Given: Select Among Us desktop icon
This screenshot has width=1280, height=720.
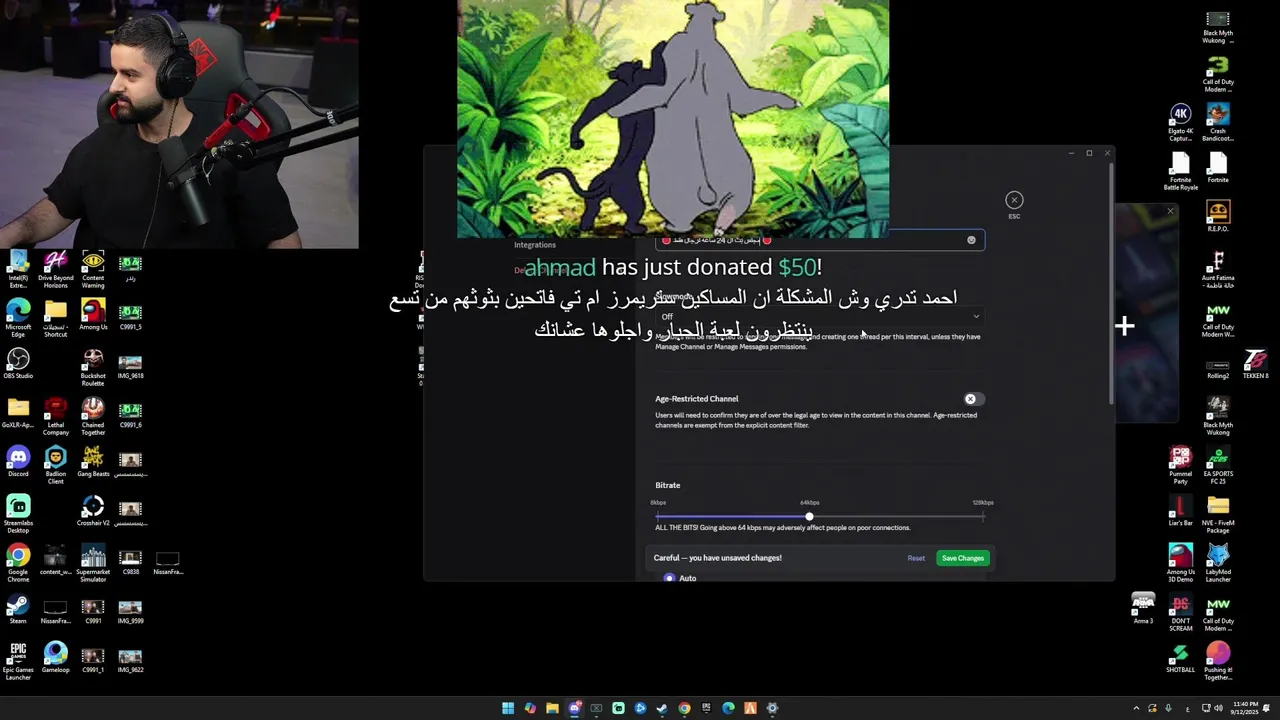Looking at the screenshot, I should [x=93, y=314].
